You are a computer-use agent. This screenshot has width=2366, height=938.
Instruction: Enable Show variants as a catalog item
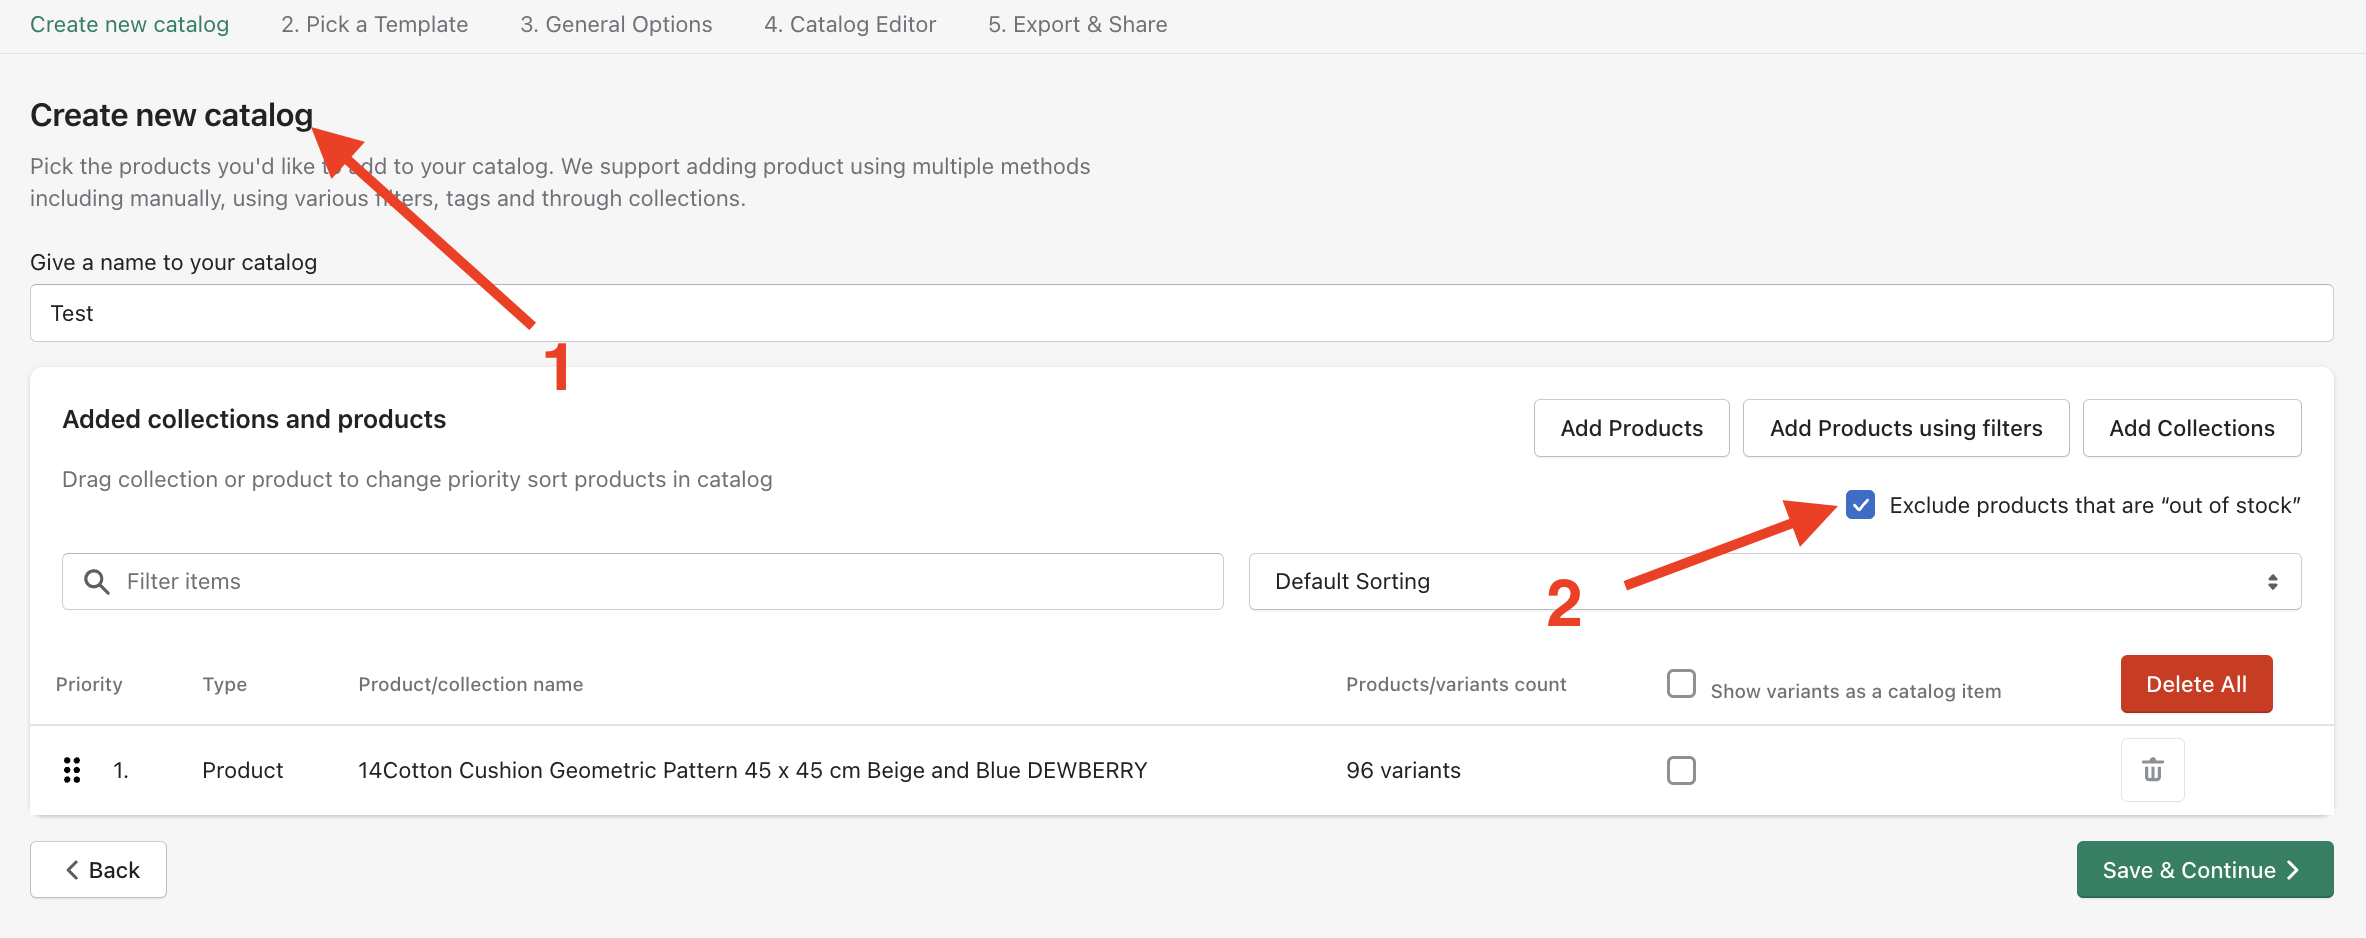point(1681,684)
